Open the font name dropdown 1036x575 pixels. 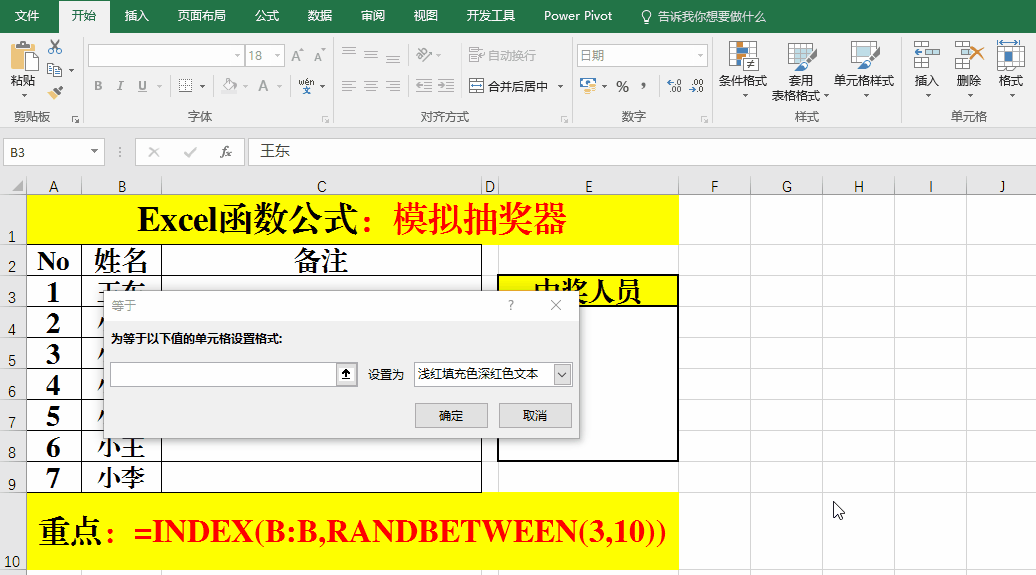click(x=237, y=56)
